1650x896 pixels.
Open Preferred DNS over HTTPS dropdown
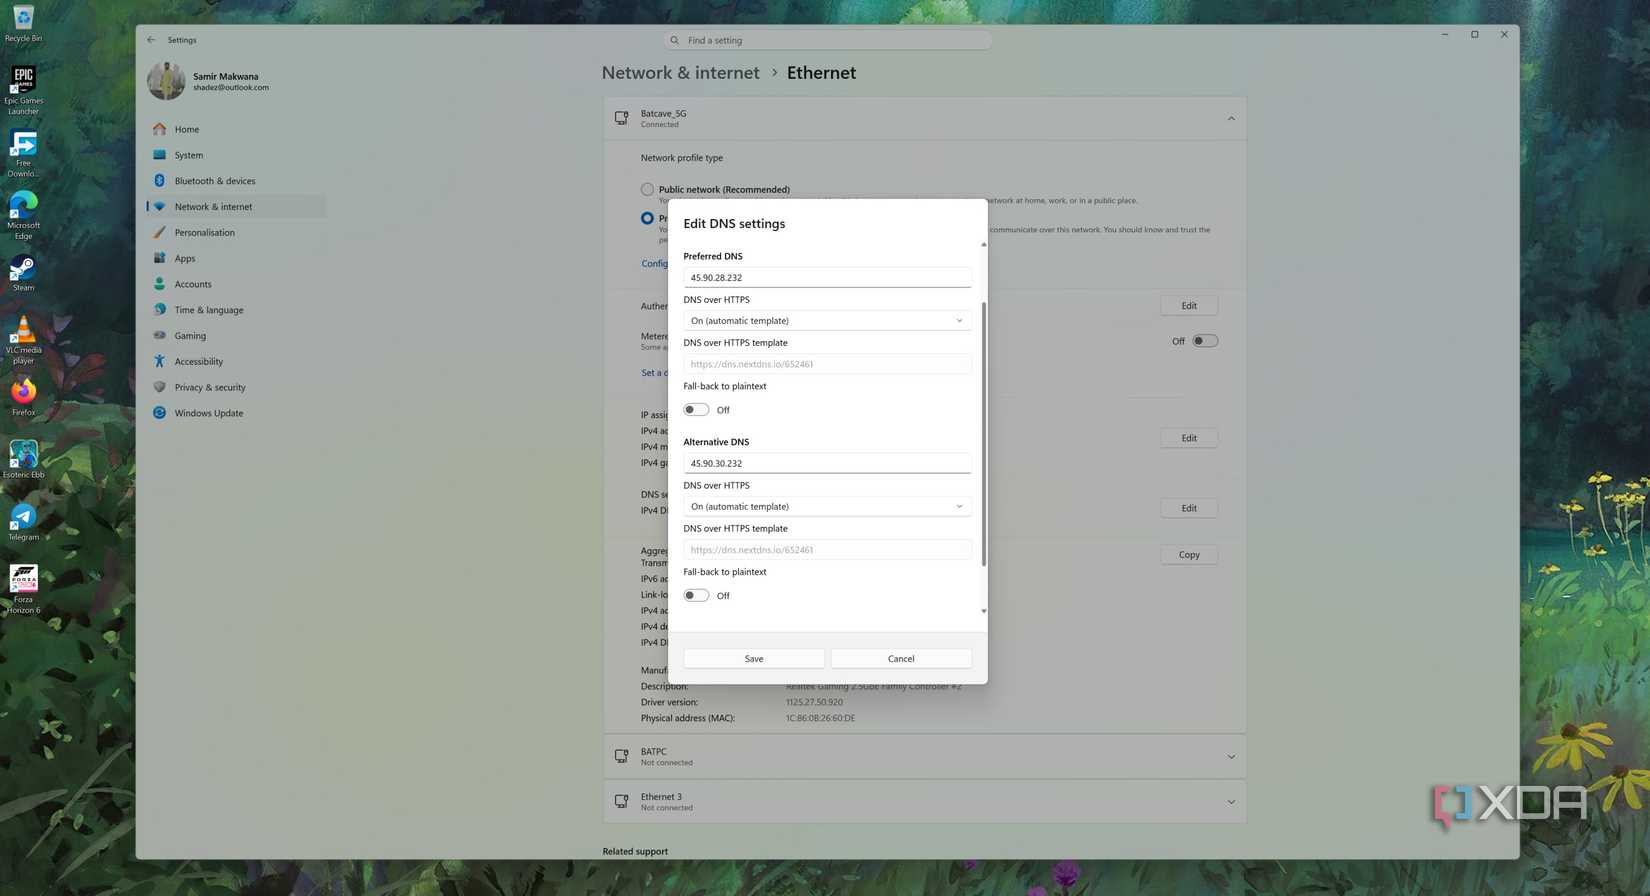pyautogui.click(x=827, y=321)
